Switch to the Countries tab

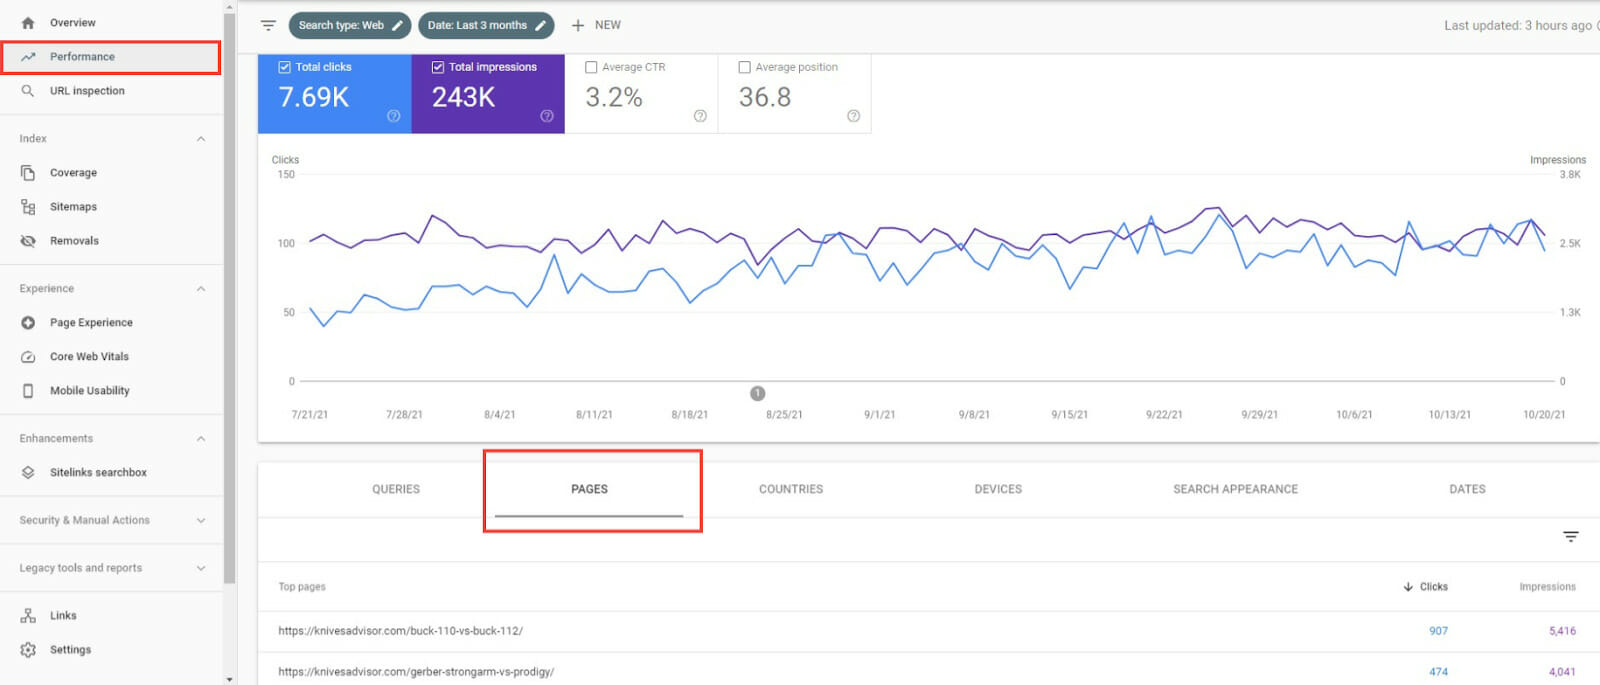click(790, 489)
